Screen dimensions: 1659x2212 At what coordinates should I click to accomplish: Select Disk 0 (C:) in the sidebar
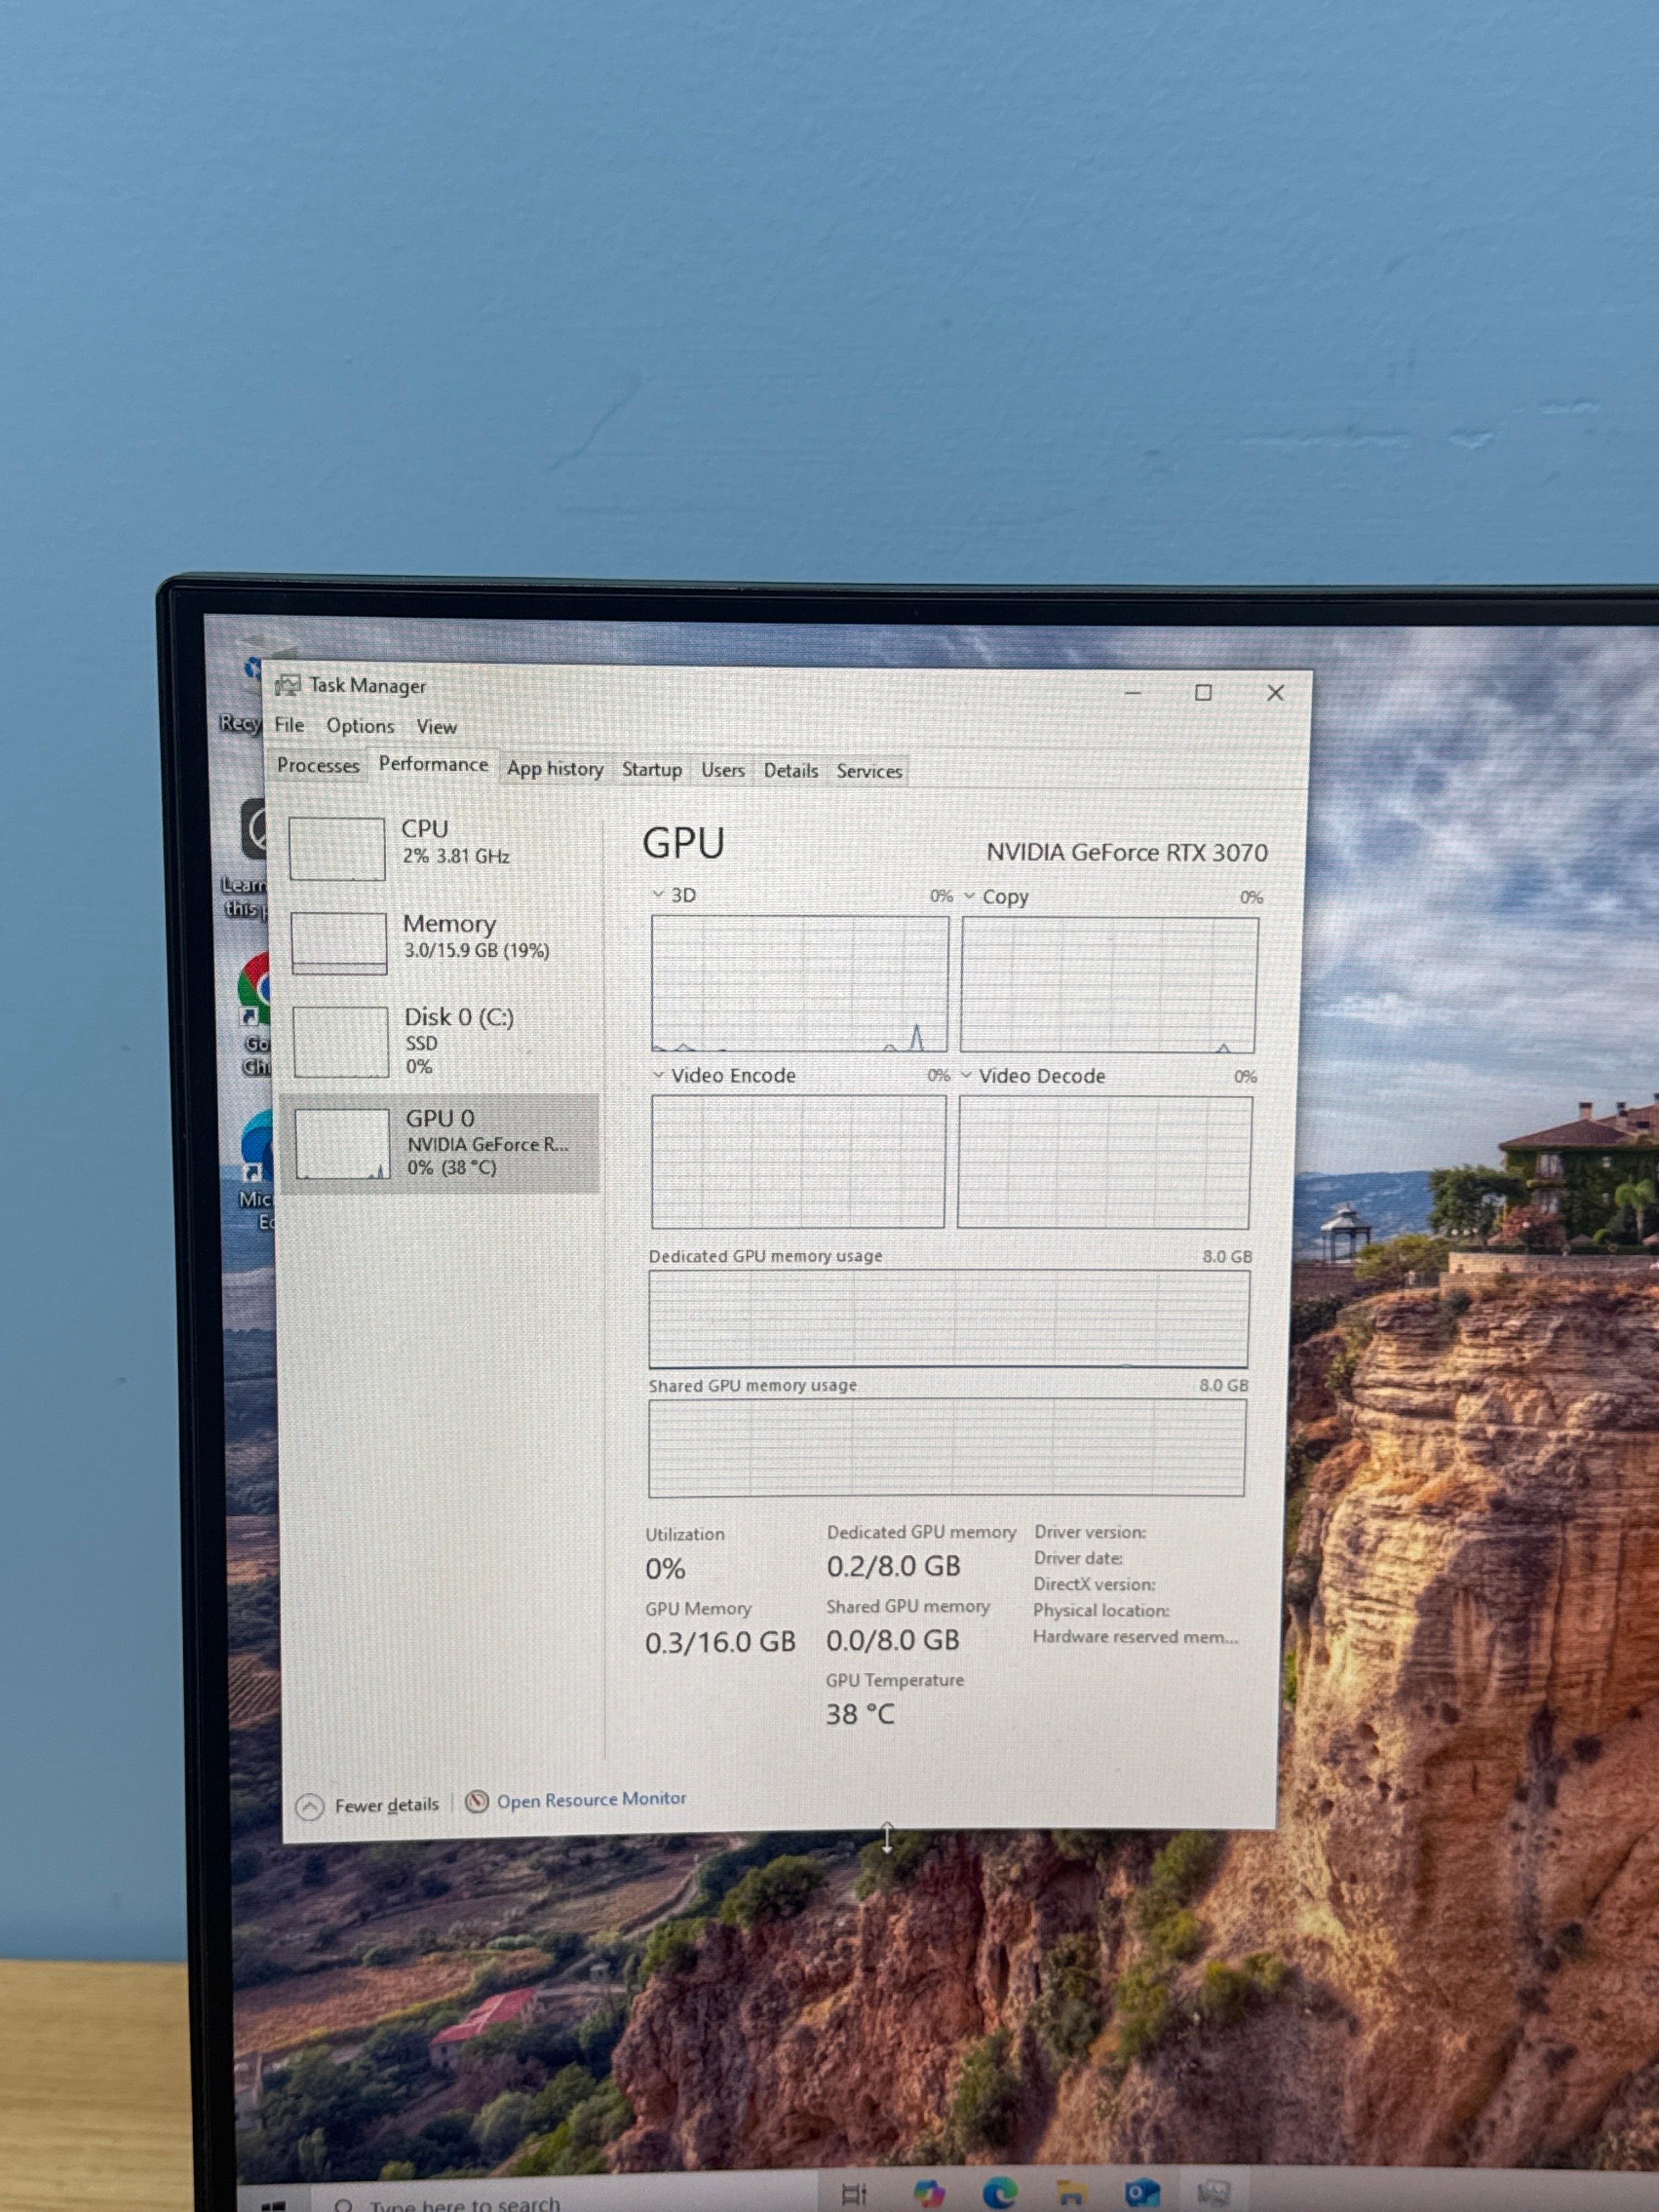click(440, 1041)
